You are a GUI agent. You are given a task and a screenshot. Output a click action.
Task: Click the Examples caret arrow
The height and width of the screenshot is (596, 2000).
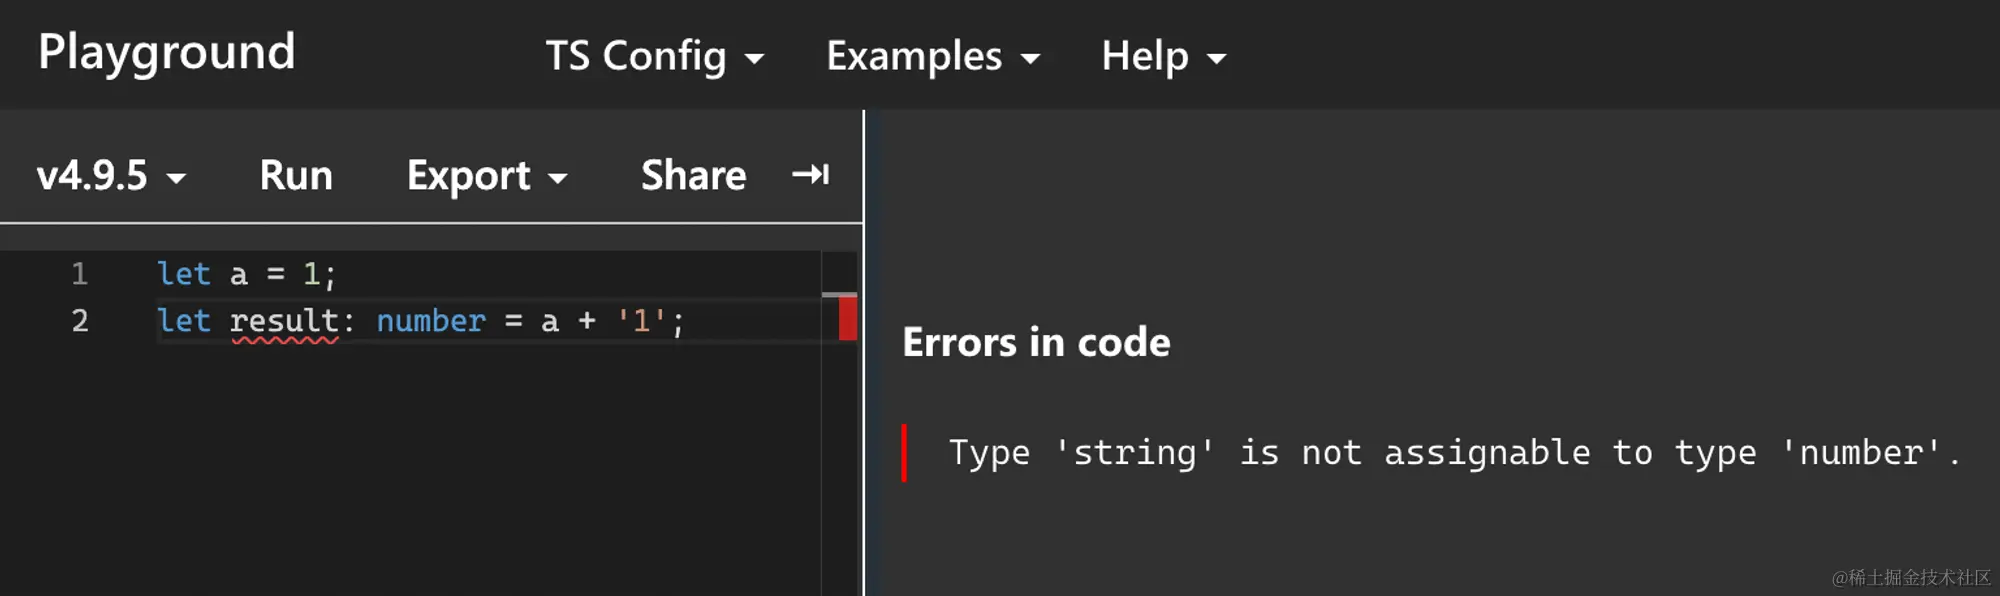pyautogui.click(x=1030, y=59)
